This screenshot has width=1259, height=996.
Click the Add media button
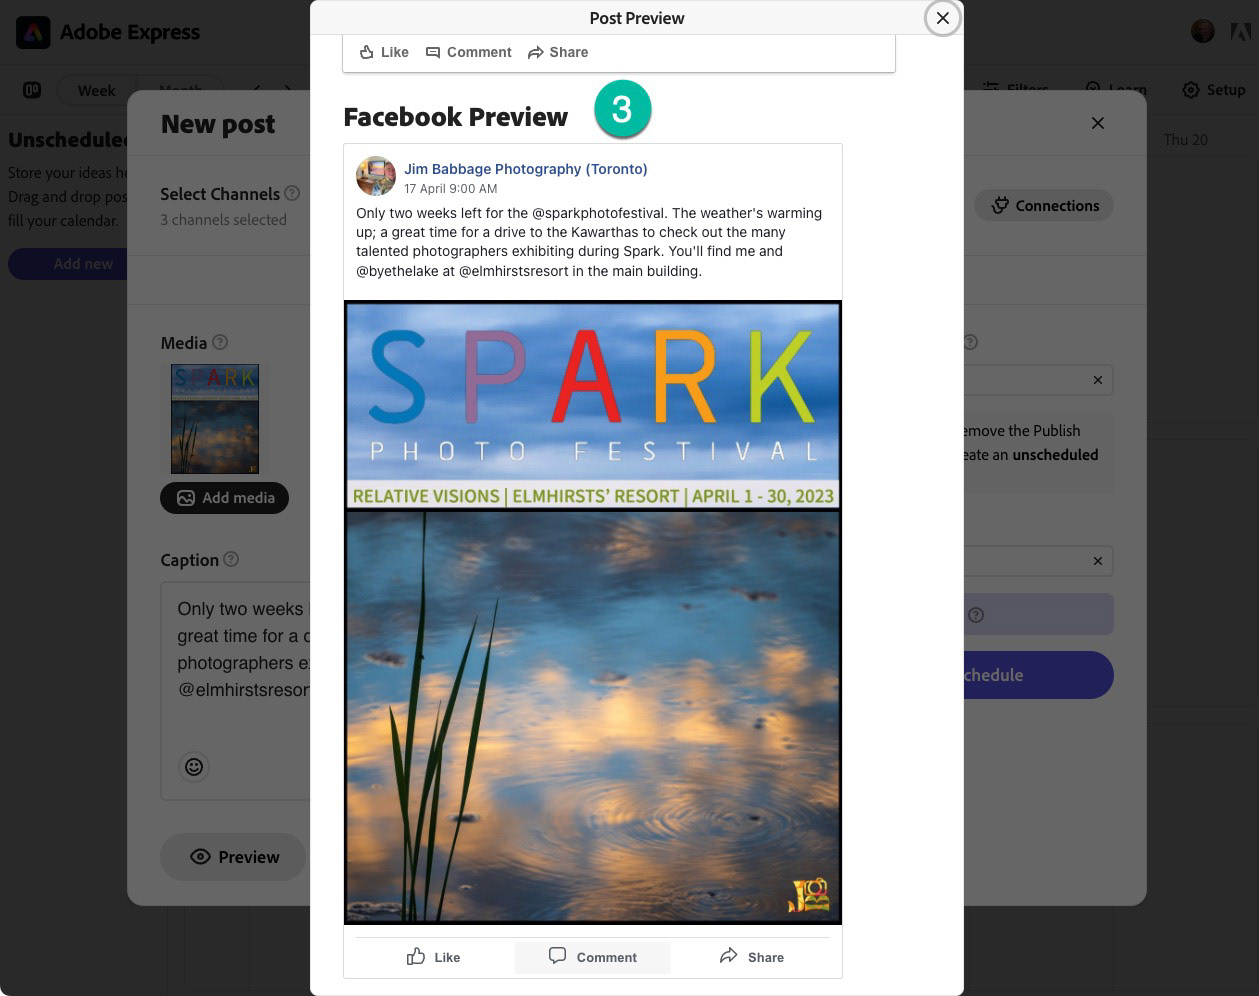point(225,498)
